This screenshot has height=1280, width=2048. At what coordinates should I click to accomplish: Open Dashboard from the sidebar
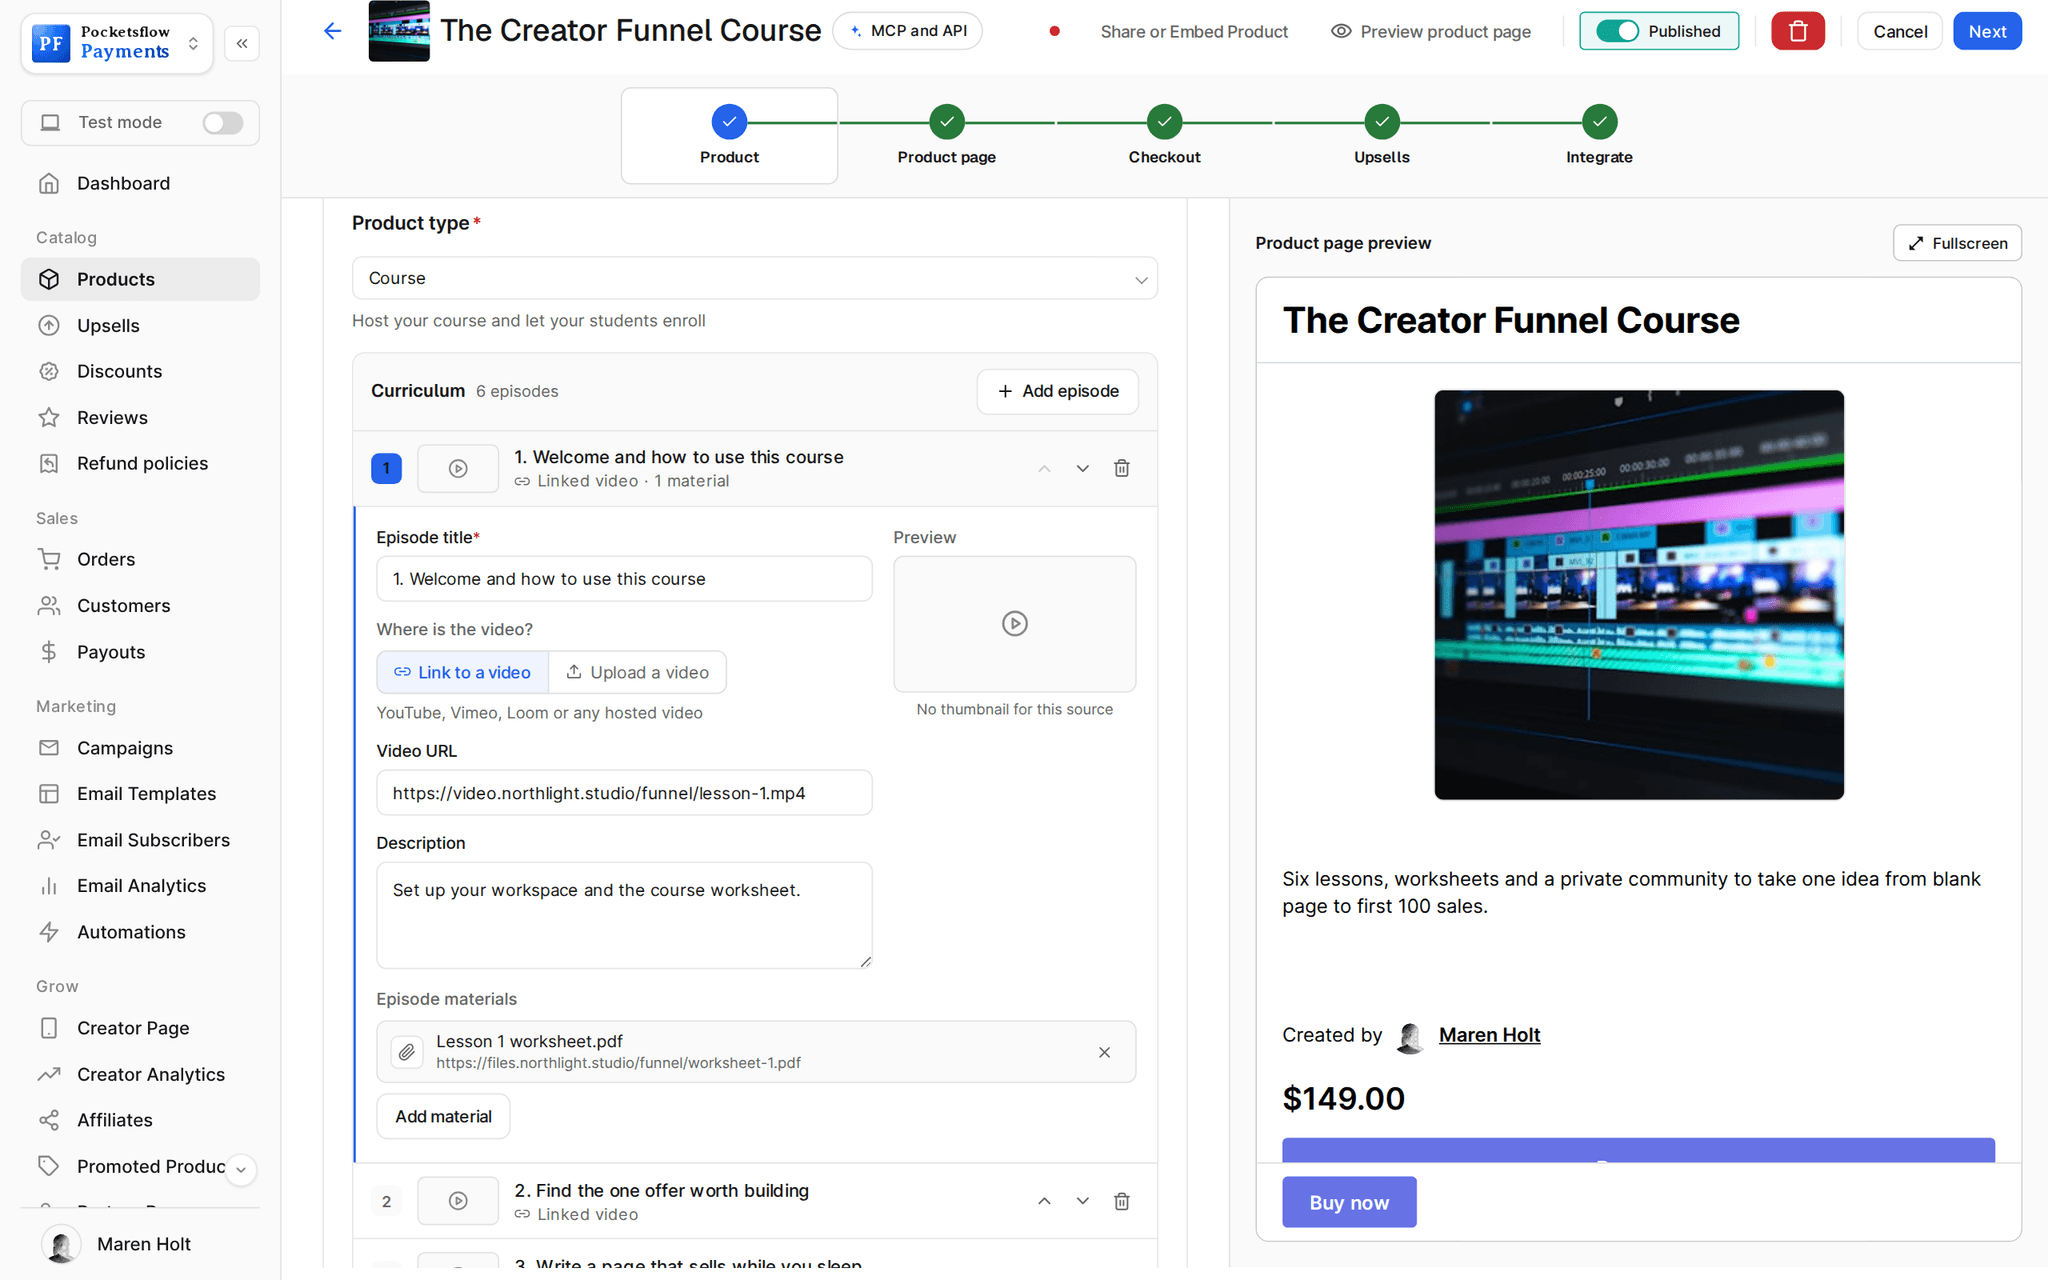pos(140,183)
